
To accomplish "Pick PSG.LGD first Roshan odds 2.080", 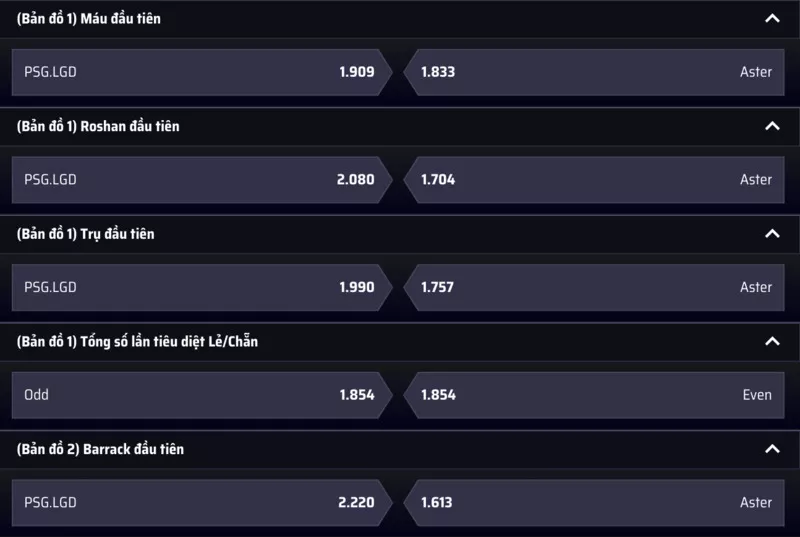I will coord(200,180).
